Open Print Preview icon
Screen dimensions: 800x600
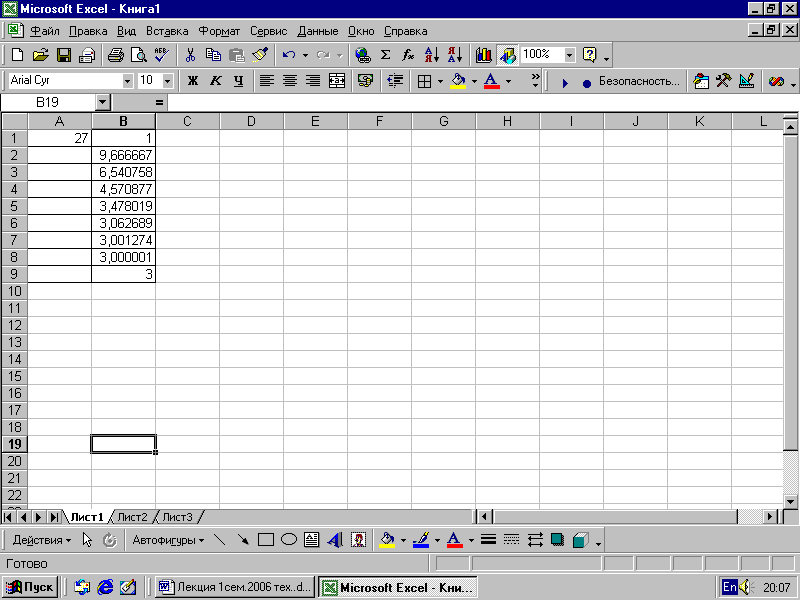[139, 55]
